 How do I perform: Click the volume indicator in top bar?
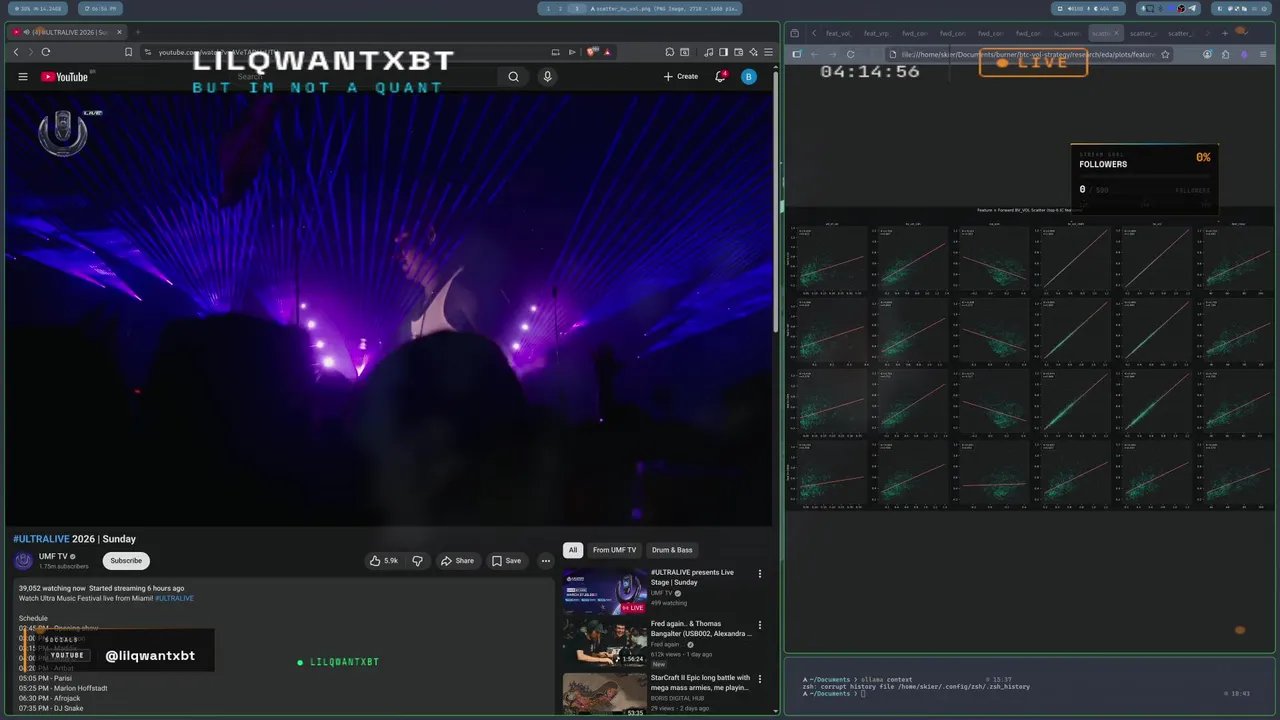tap(1075, 9)
